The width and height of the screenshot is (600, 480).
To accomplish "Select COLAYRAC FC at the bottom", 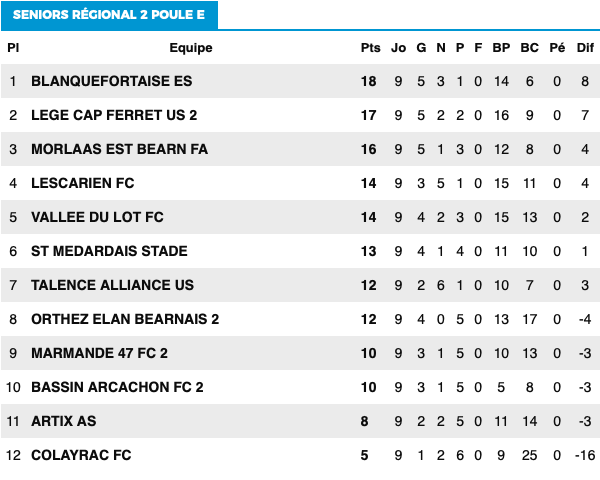I will (x=81, y=455).
